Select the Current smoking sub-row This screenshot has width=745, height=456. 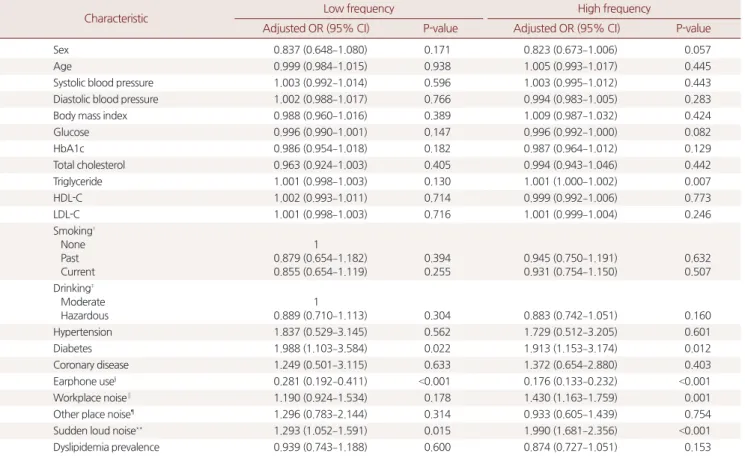pyautogui.click(x=77, y=272)
